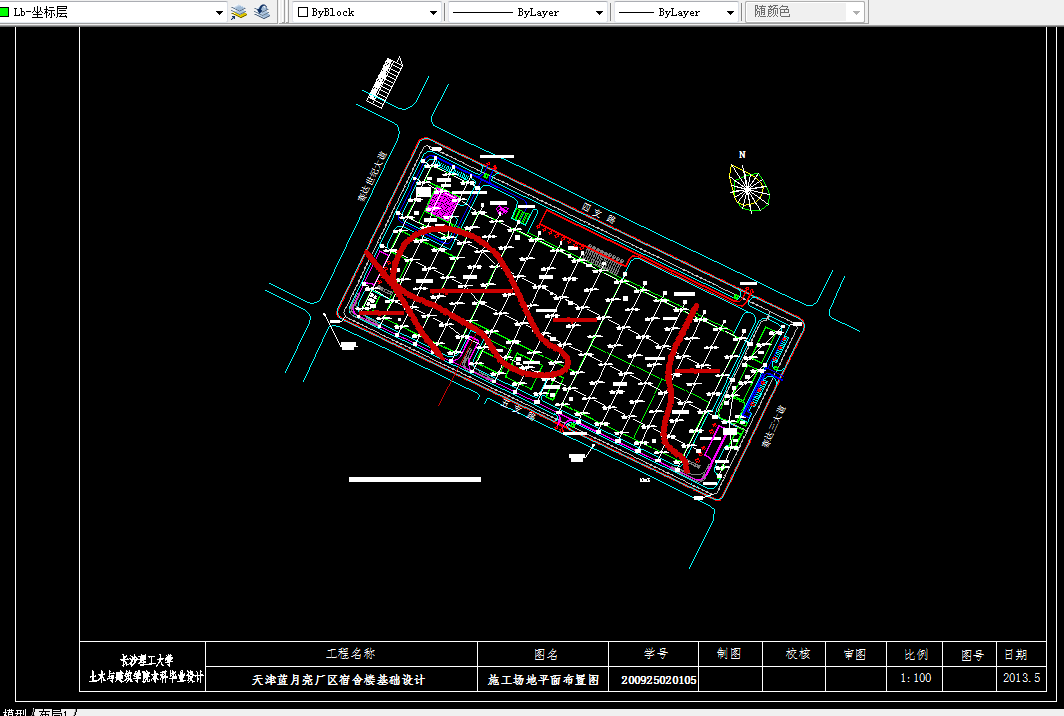Select the 比例 header cell
1064x716 pixels.
[916, 655]
